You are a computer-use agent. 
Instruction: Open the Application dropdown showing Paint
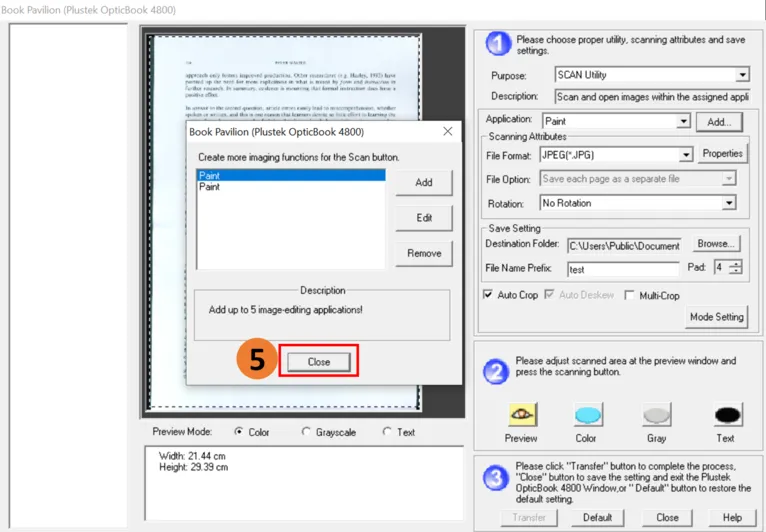pos(683,121)
